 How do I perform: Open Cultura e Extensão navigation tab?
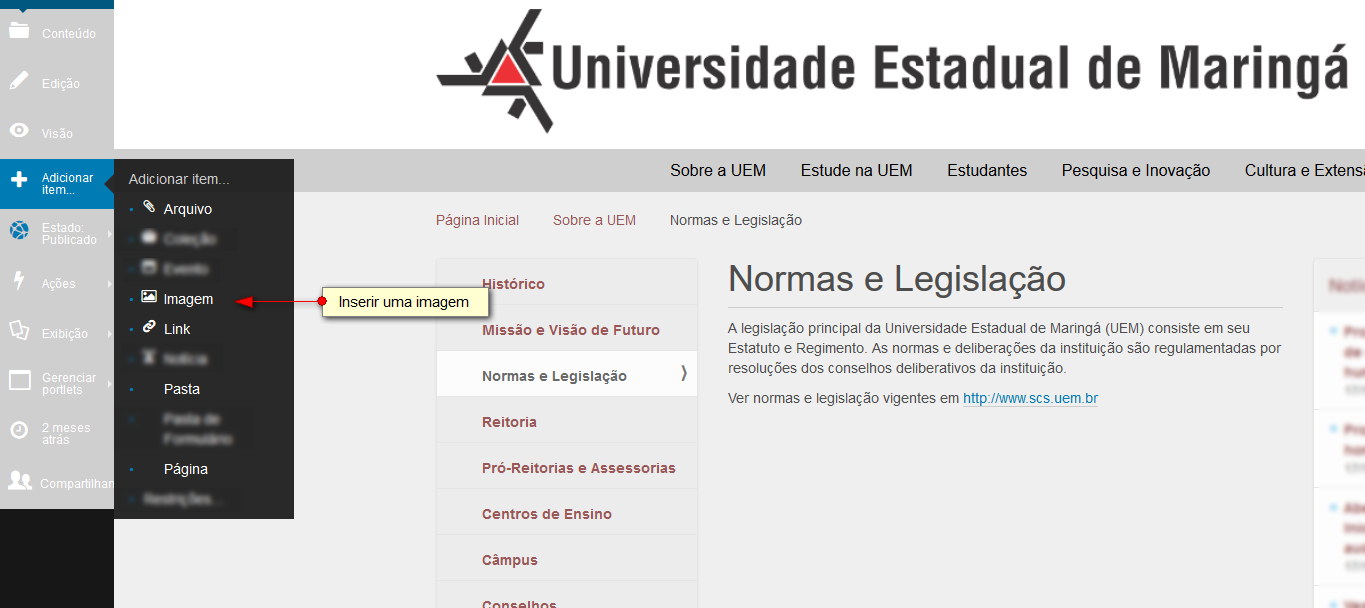[1304, 171]
